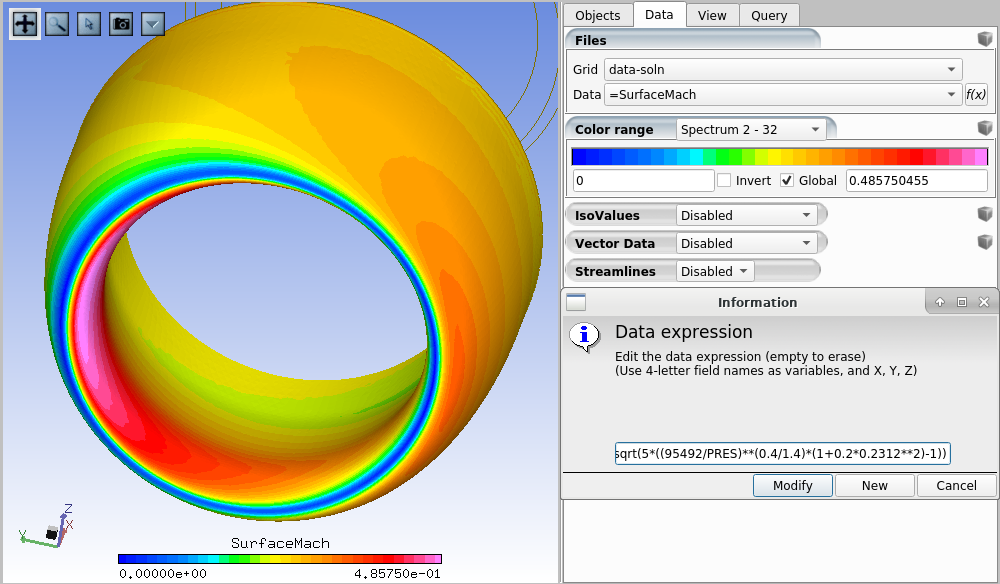The image size is (1000, 584).
Task: Click the cube icon beside Files
Action: coord(985,40)
